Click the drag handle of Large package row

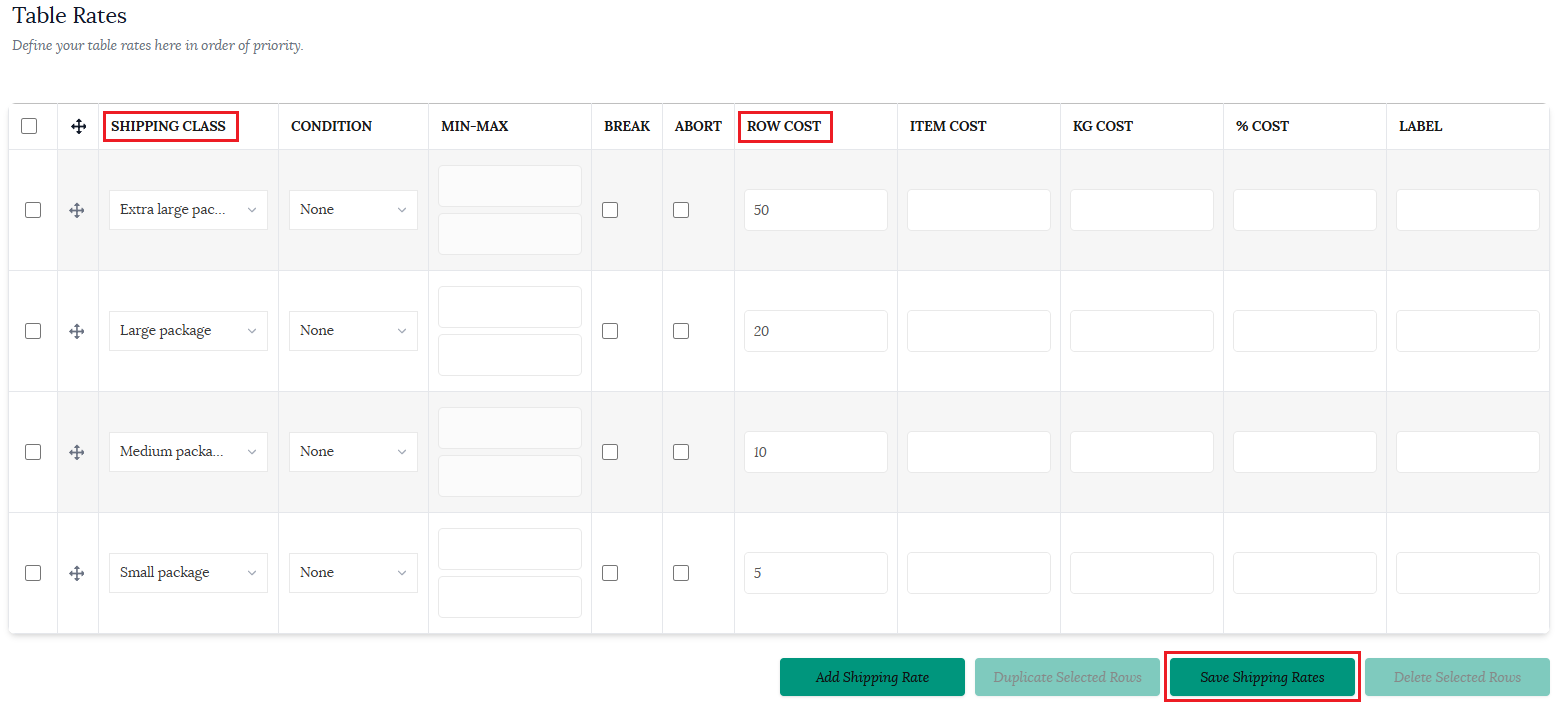77,331
